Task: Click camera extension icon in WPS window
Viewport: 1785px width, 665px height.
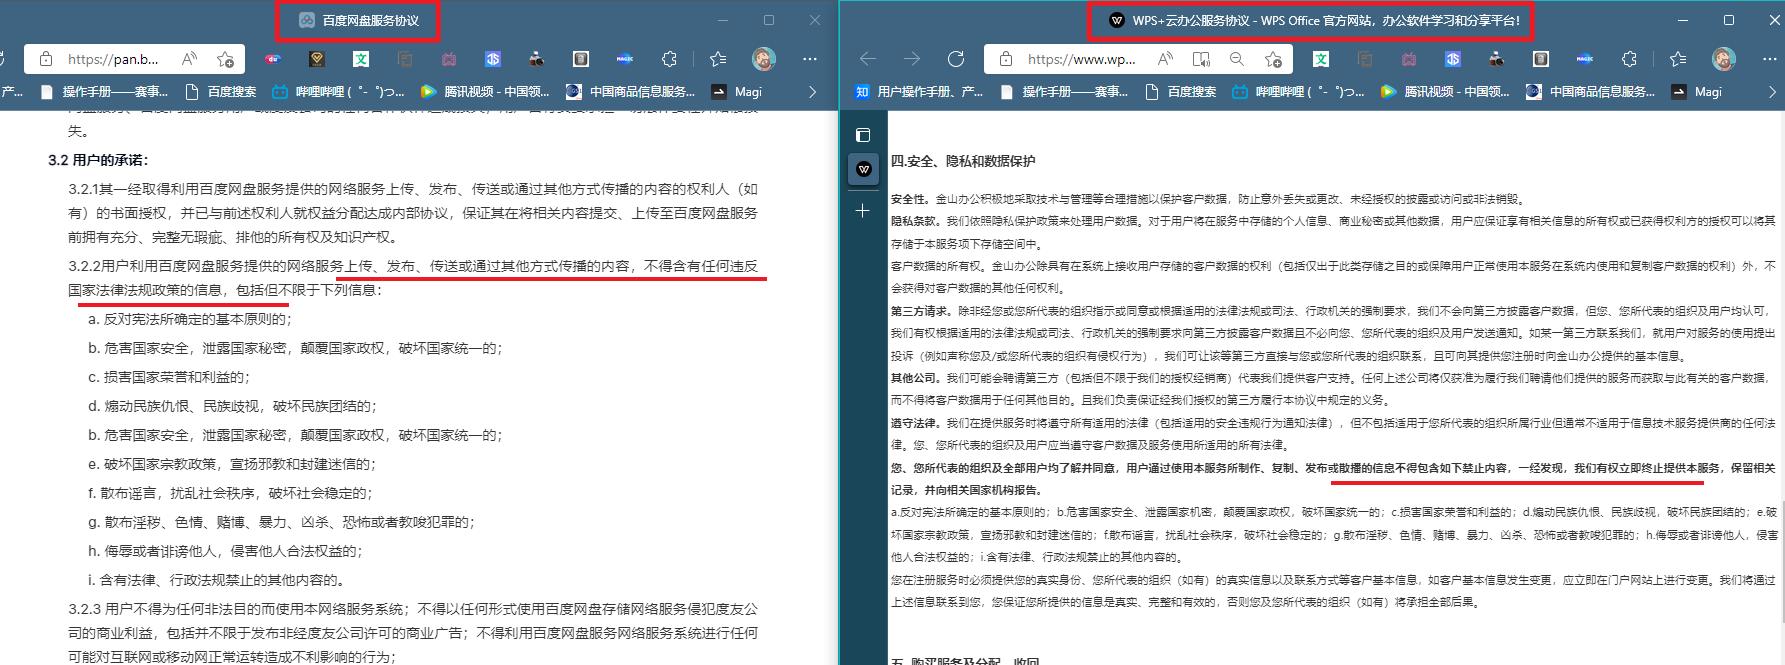Action: point(1497,59)
